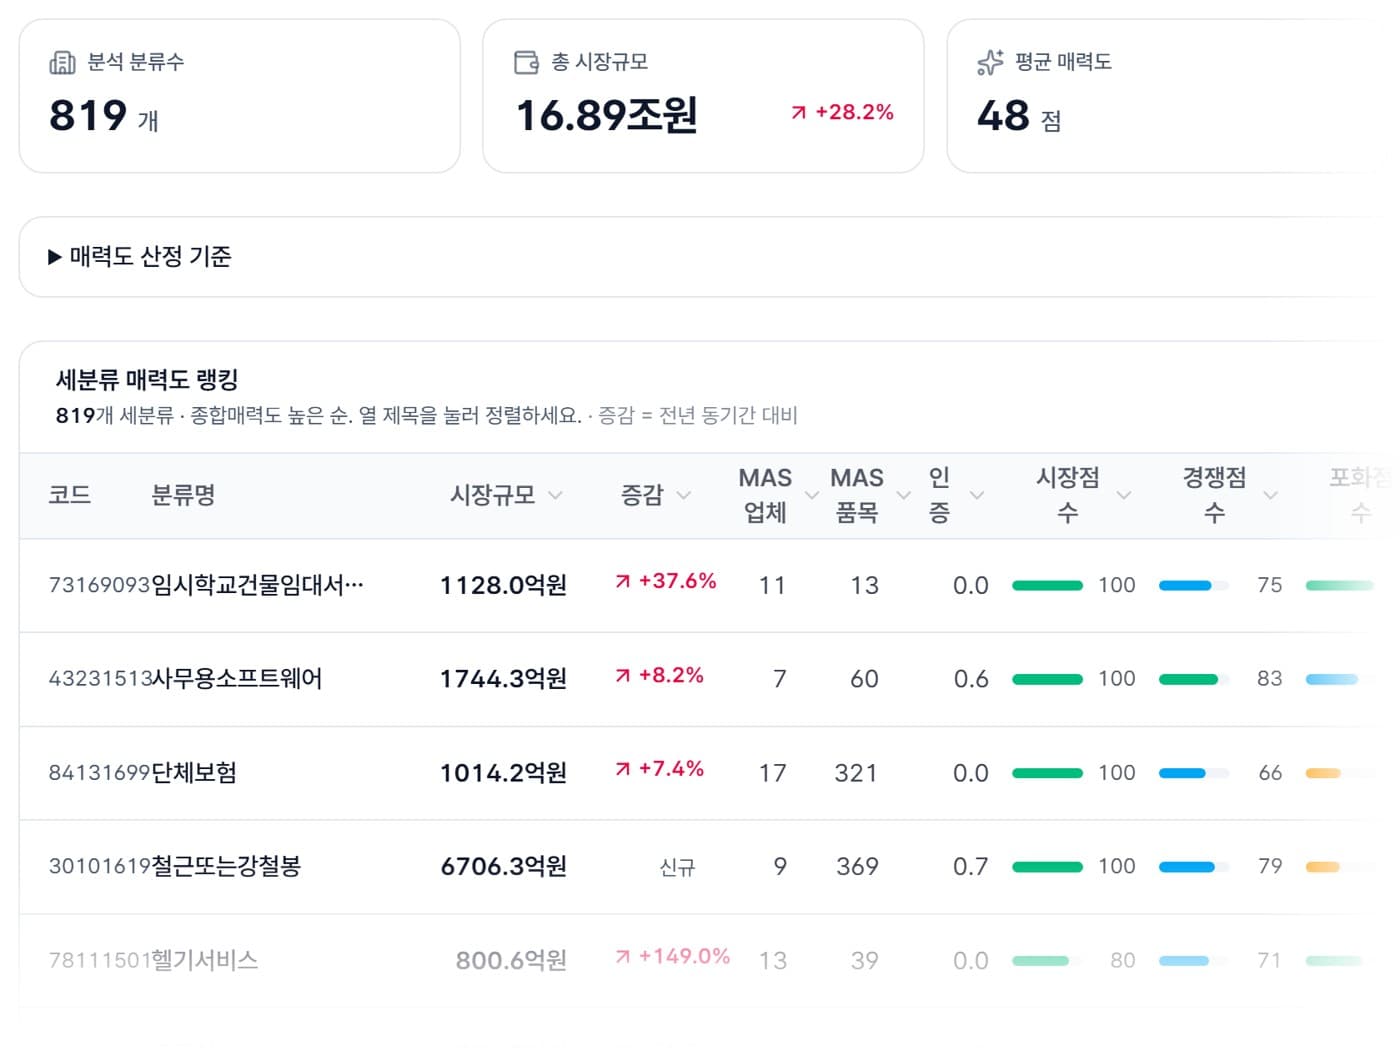The width and height of the screenshot is (1400, 1051).
Task: Click the 경쟁점수 bar for 단체보험 row
Action: (x=1194, y=773)
